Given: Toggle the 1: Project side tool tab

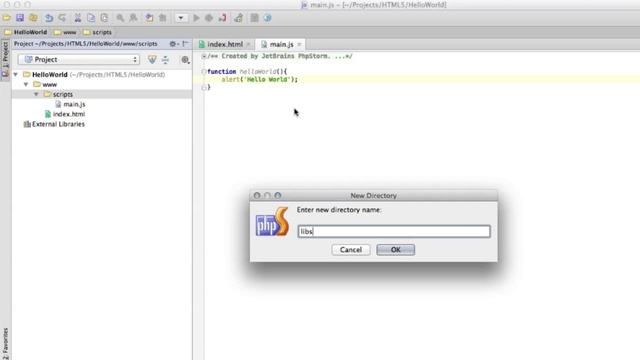Looking at the screenshot, I should [x=5, y=60].
